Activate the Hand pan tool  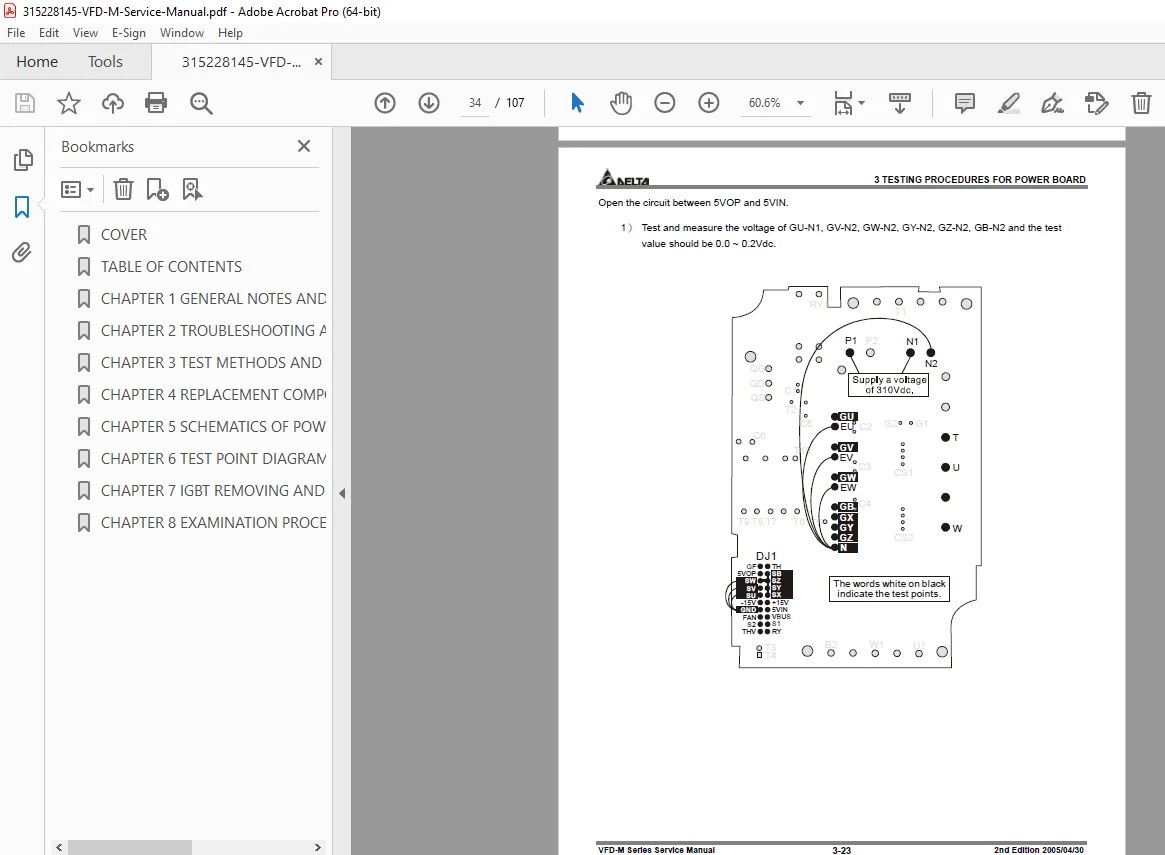point(620,103)
